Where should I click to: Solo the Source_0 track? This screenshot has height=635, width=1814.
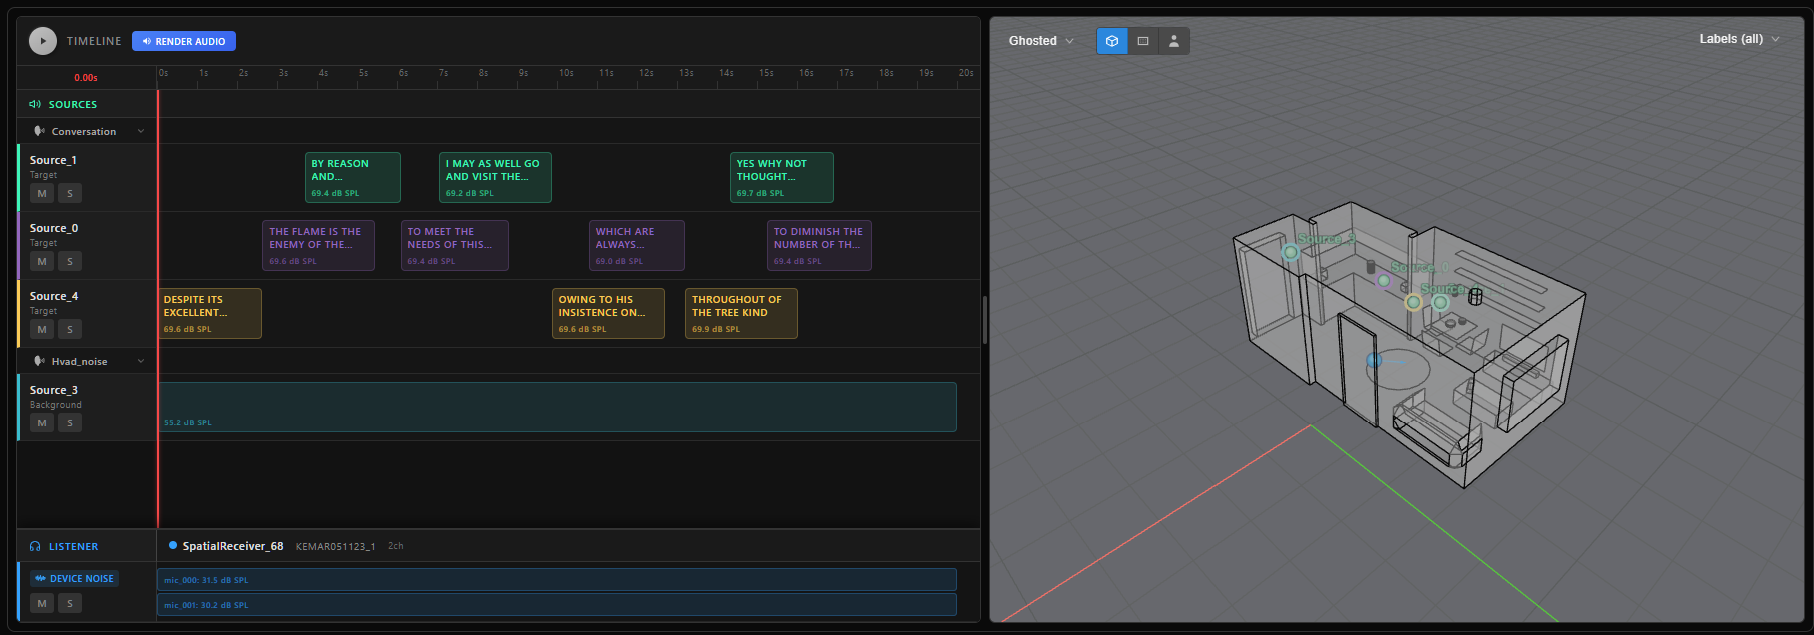70,261
